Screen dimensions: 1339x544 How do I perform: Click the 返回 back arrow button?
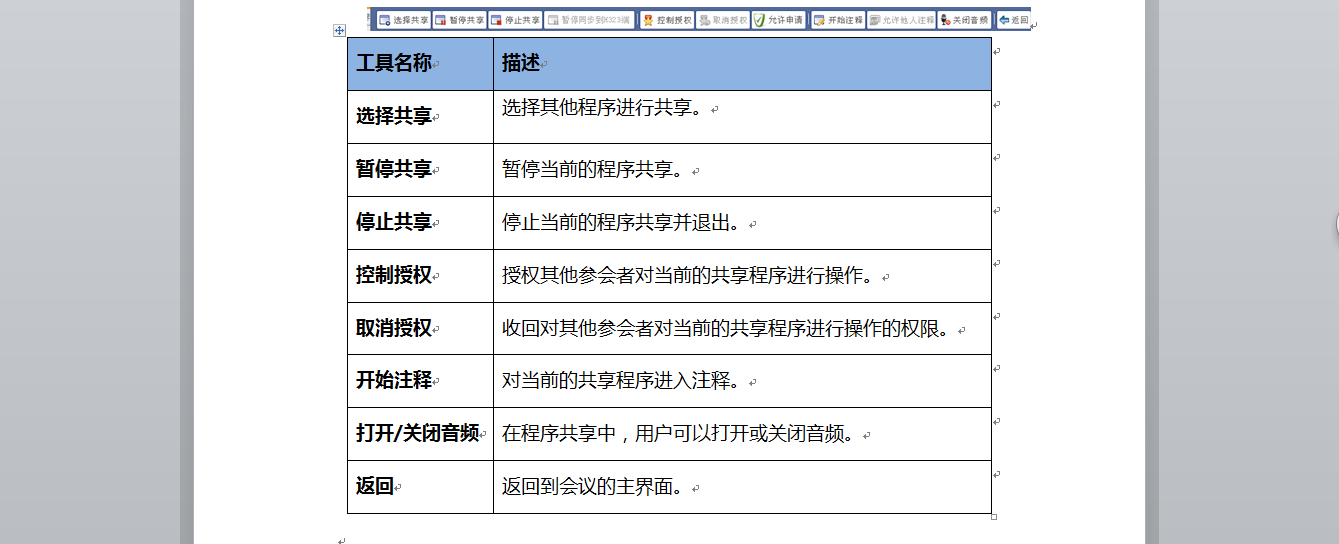tap(1013, 20)
